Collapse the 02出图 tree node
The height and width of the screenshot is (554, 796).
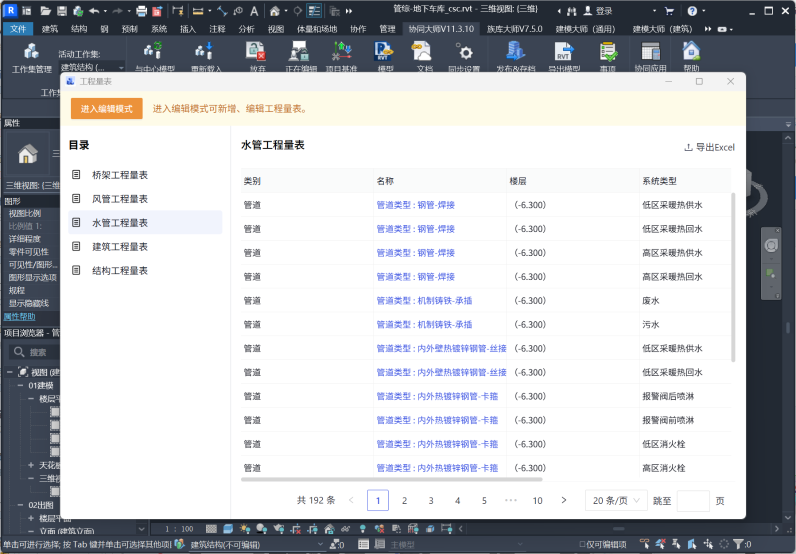click(x=21, y=505)
